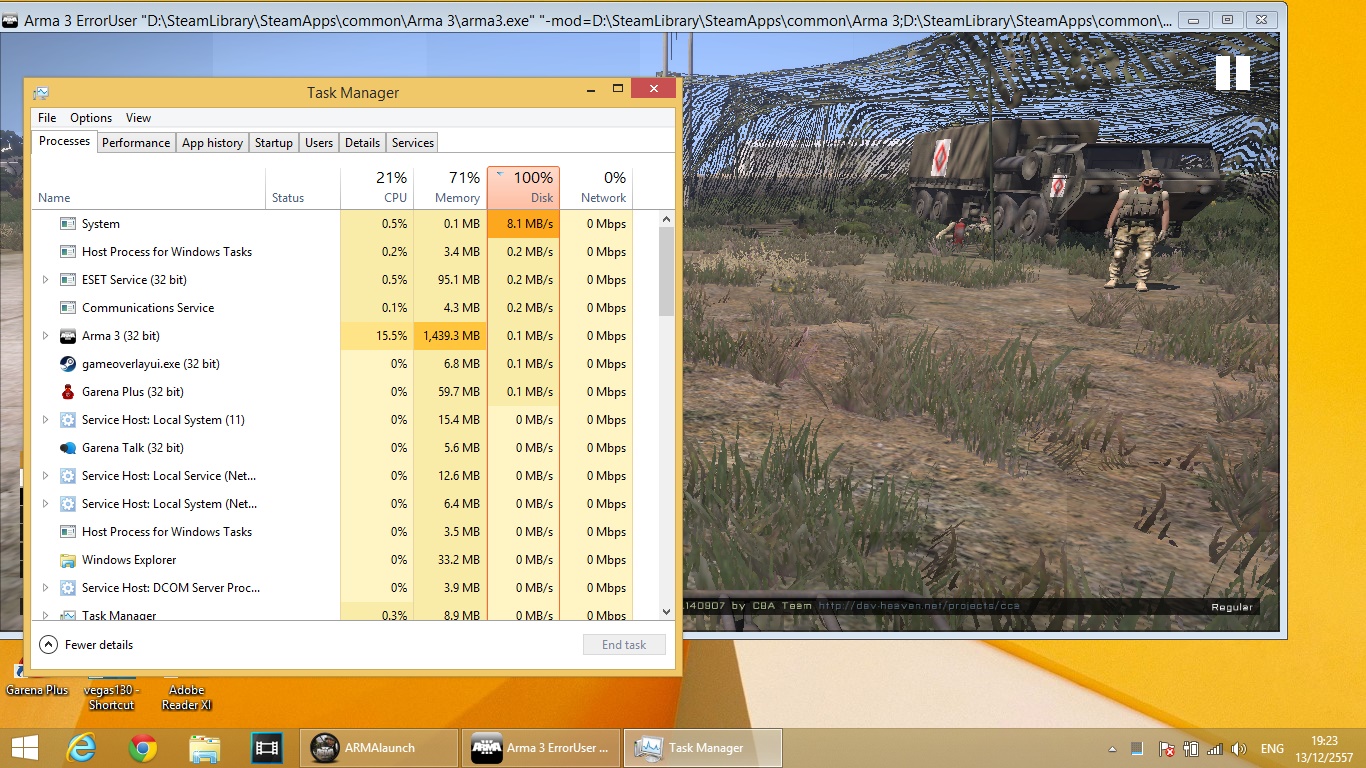Click the gameoverlayui.exe Steam icon

click(68, 364)
